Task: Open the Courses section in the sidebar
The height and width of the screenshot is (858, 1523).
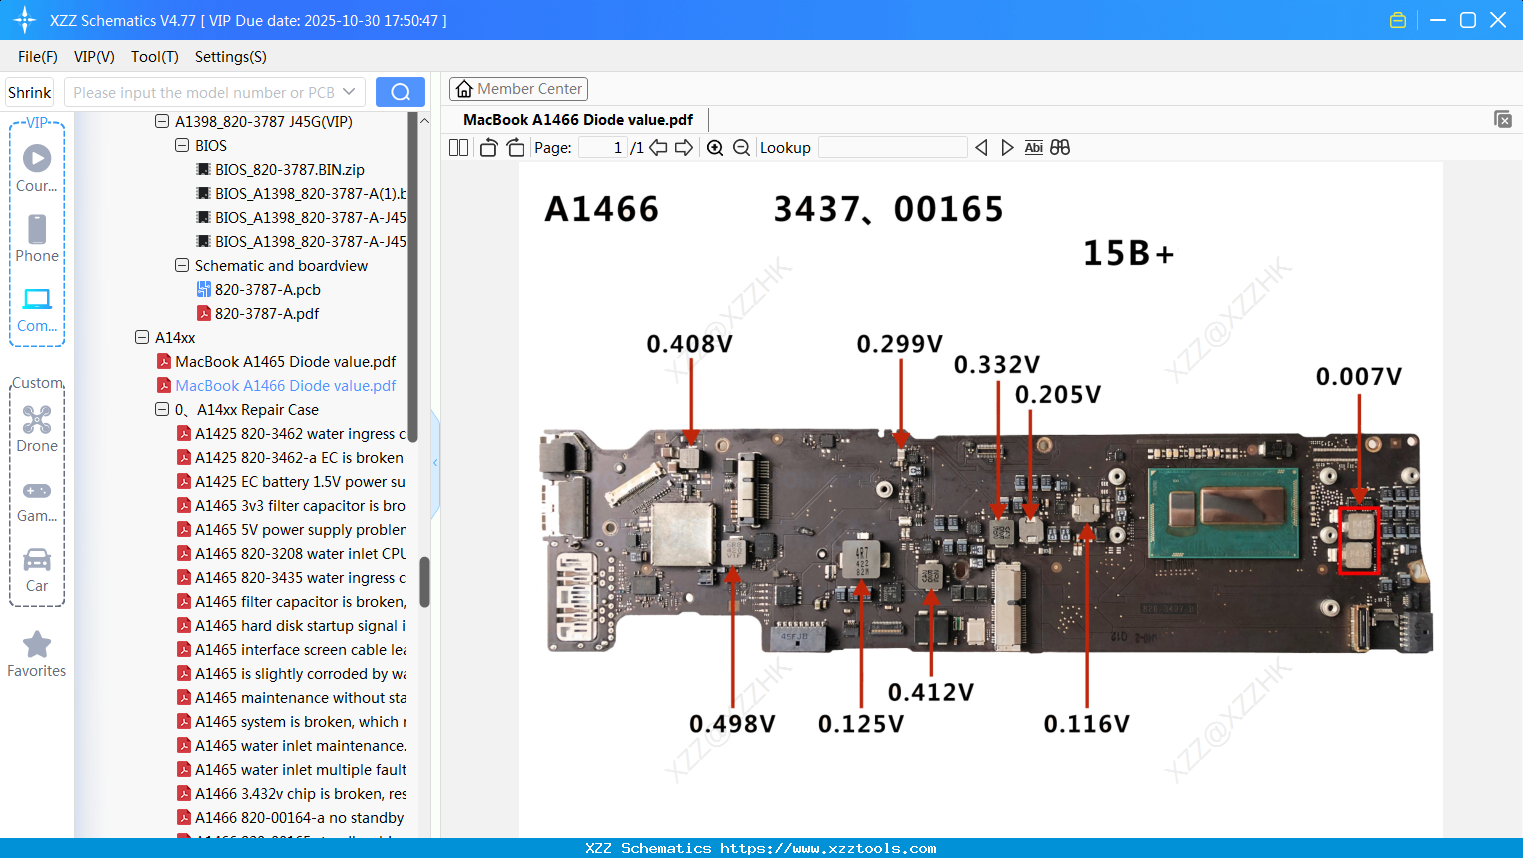Action: 37,168
